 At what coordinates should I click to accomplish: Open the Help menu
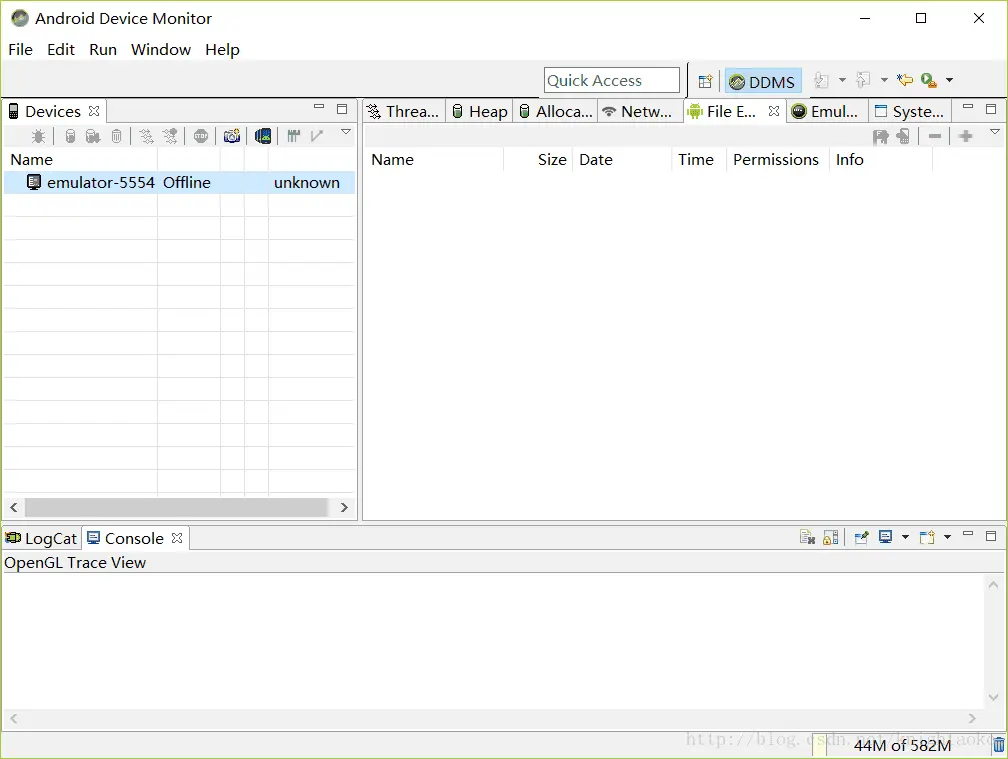point(222,49)
